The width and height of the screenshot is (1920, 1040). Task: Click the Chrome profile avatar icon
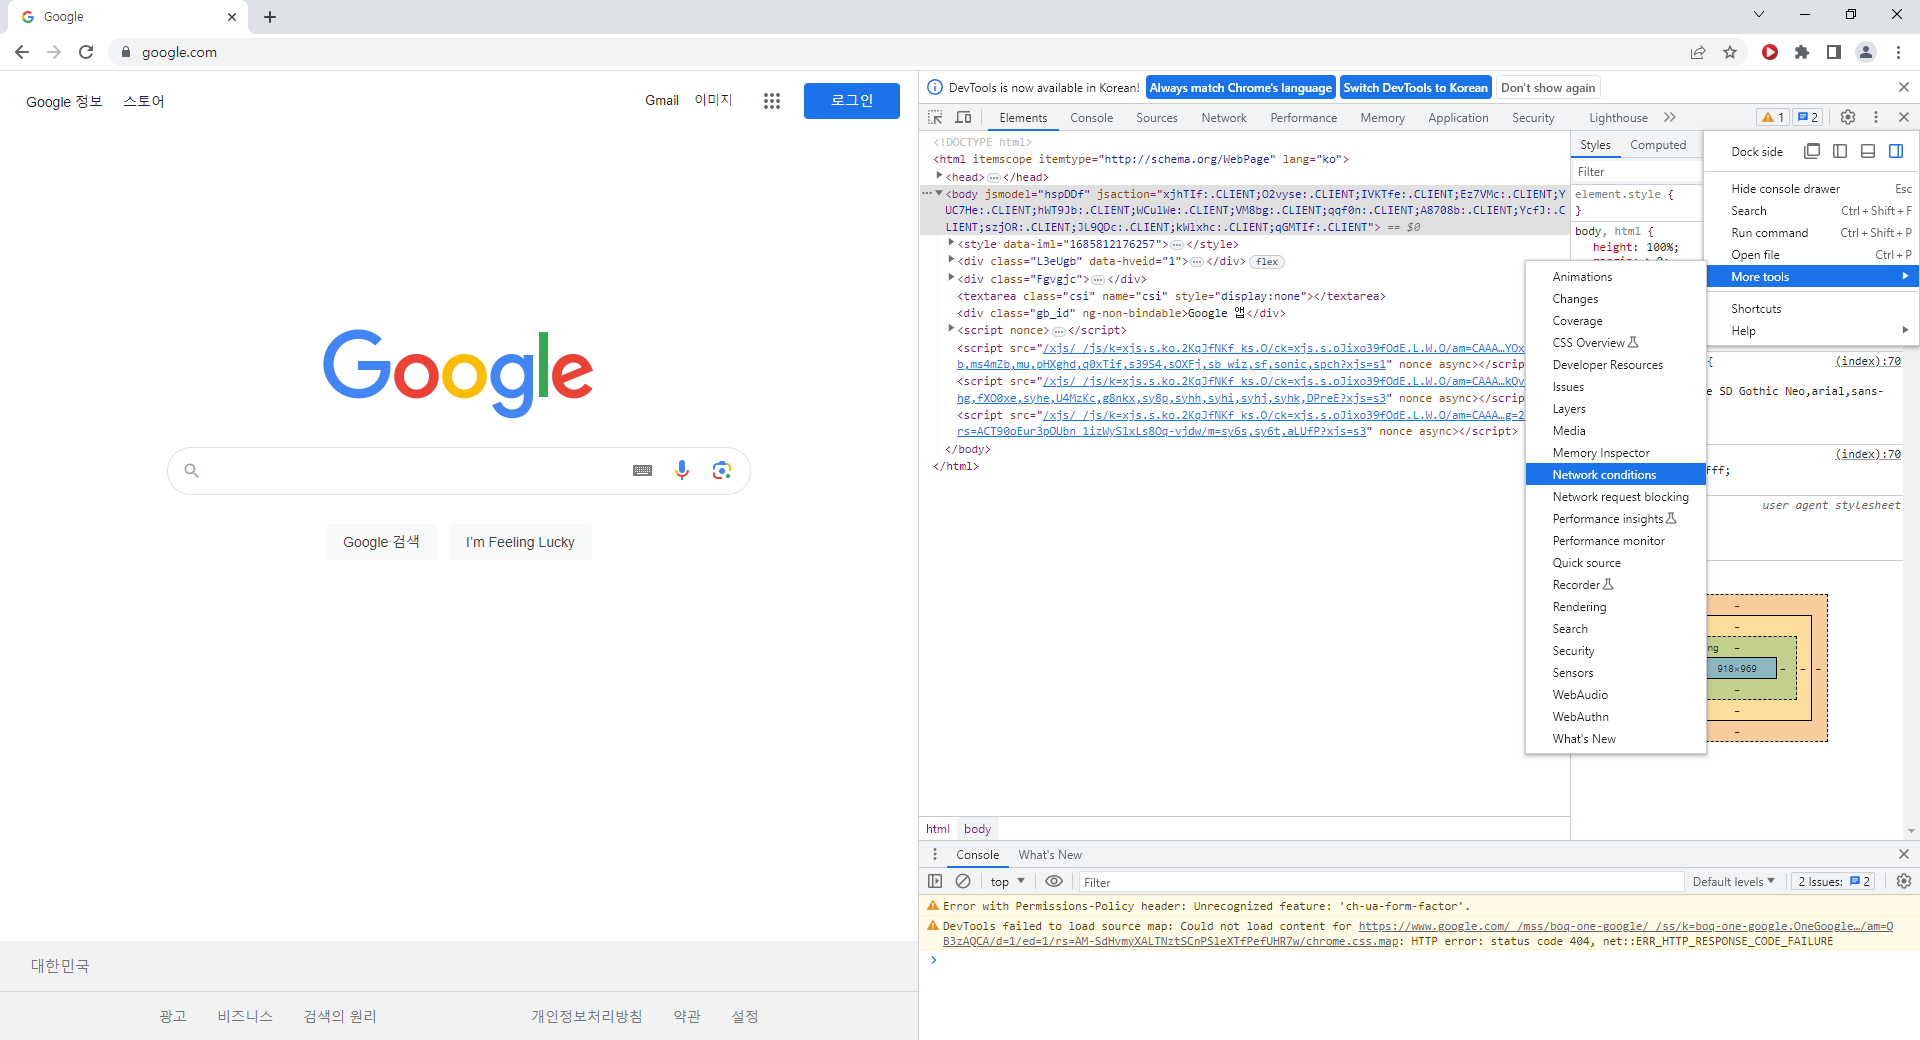click(1866, 52)
